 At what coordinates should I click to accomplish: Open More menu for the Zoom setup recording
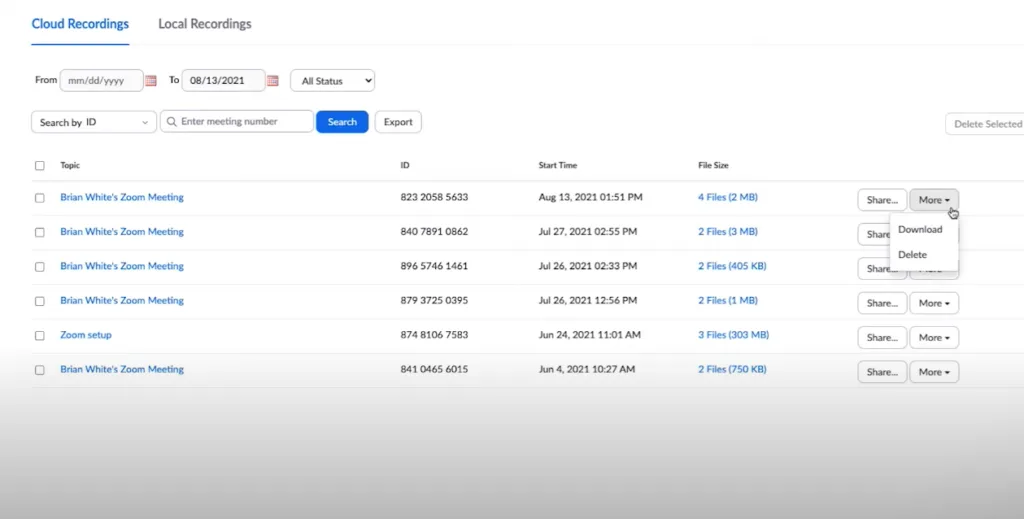coord(934,338)
